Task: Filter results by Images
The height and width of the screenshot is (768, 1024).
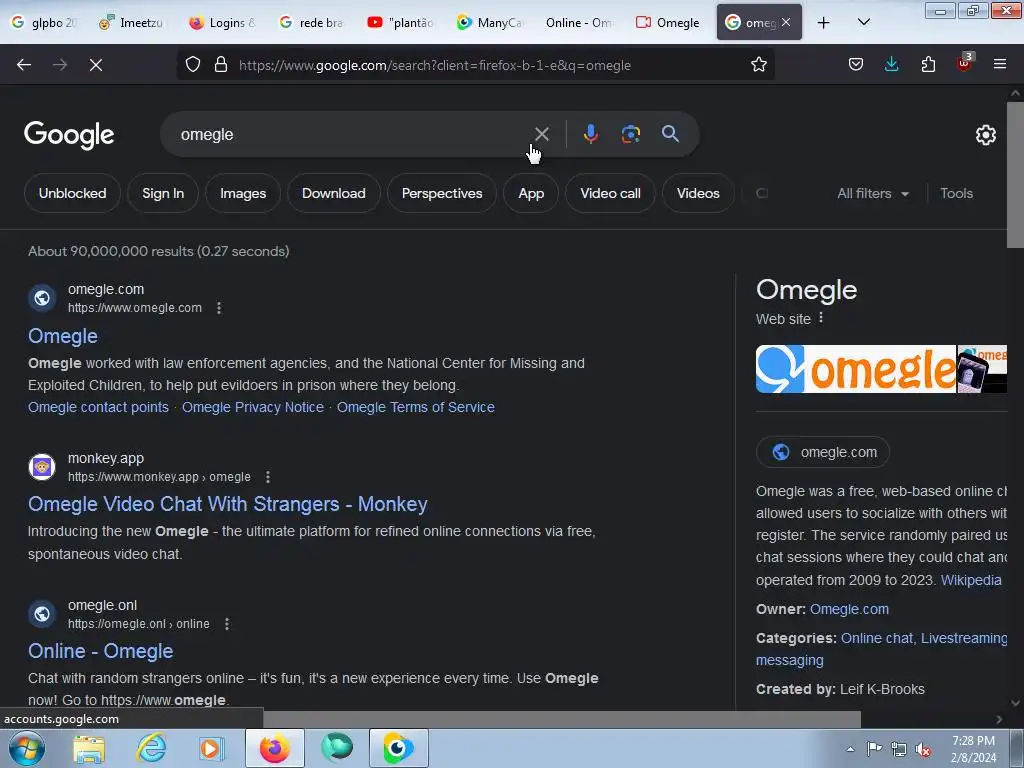Action: point(243,193)
